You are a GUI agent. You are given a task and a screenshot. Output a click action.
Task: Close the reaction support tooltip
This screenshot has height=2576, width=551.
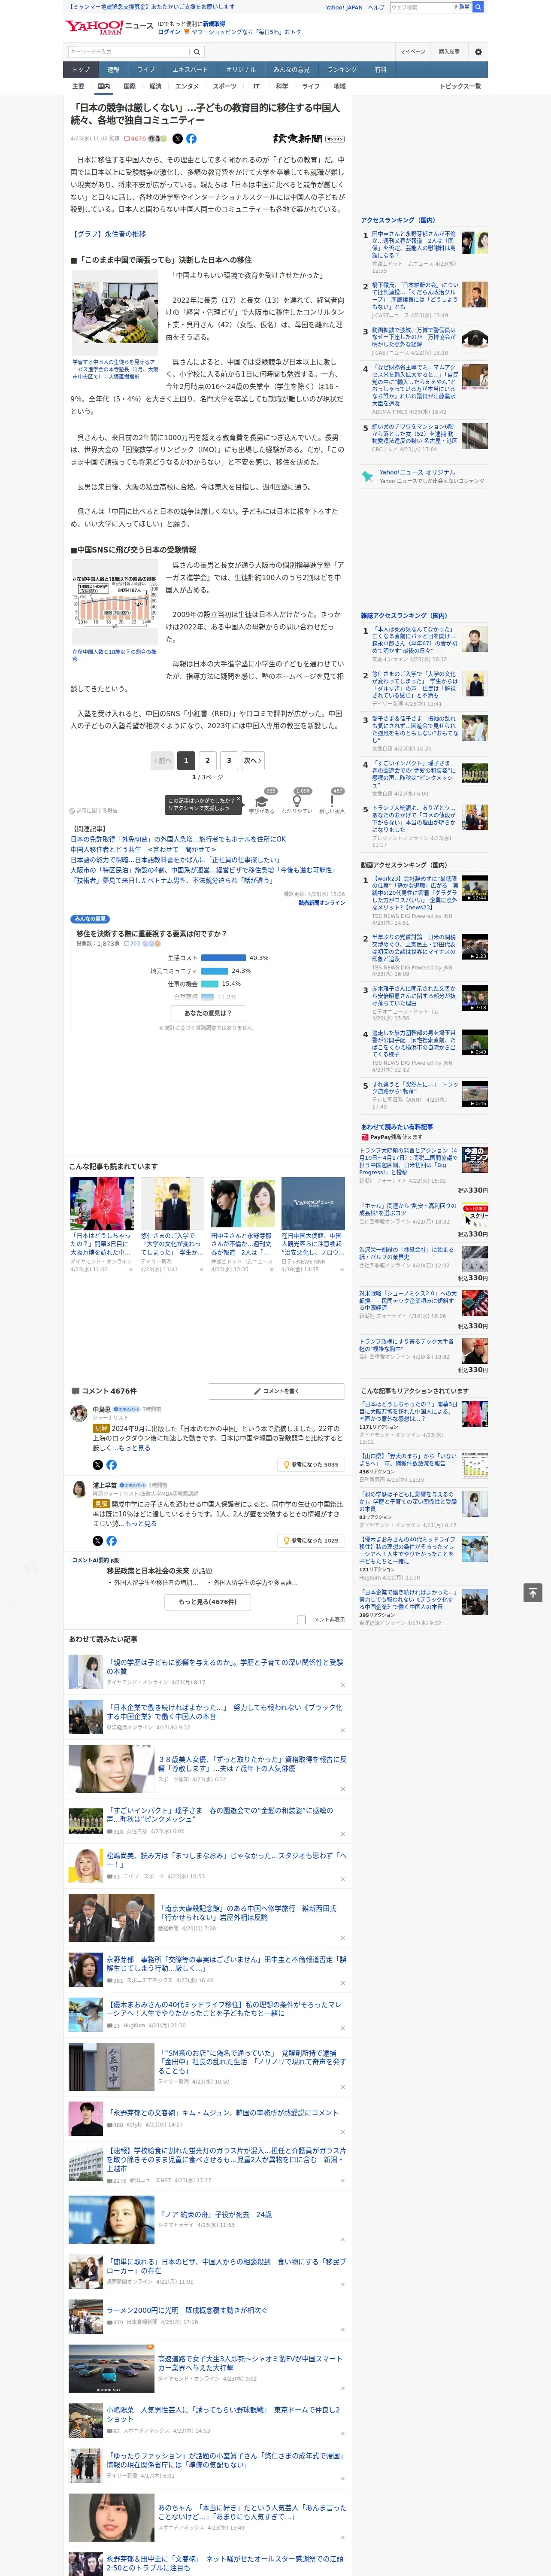pos(240,800)
